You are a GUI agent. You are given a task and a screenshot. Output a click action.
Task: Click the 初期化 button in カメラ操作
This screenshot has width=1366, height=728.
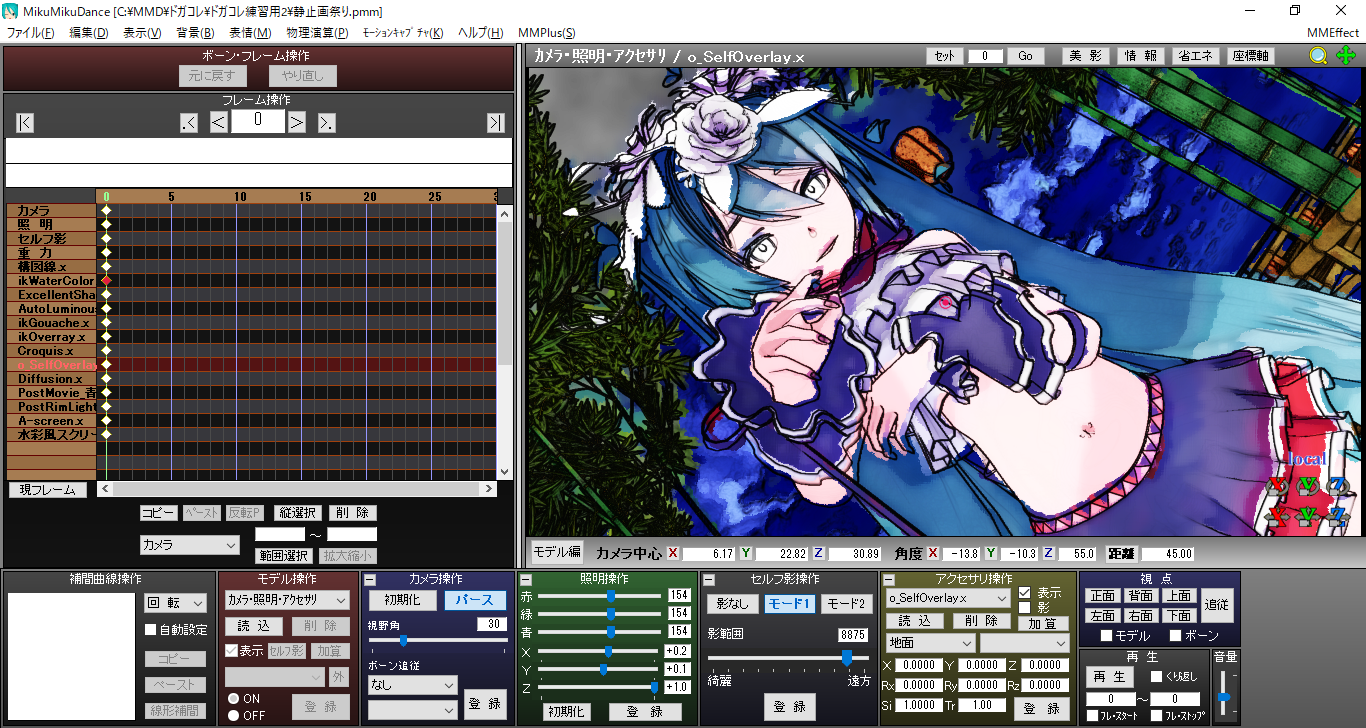(x=402, y=600)
